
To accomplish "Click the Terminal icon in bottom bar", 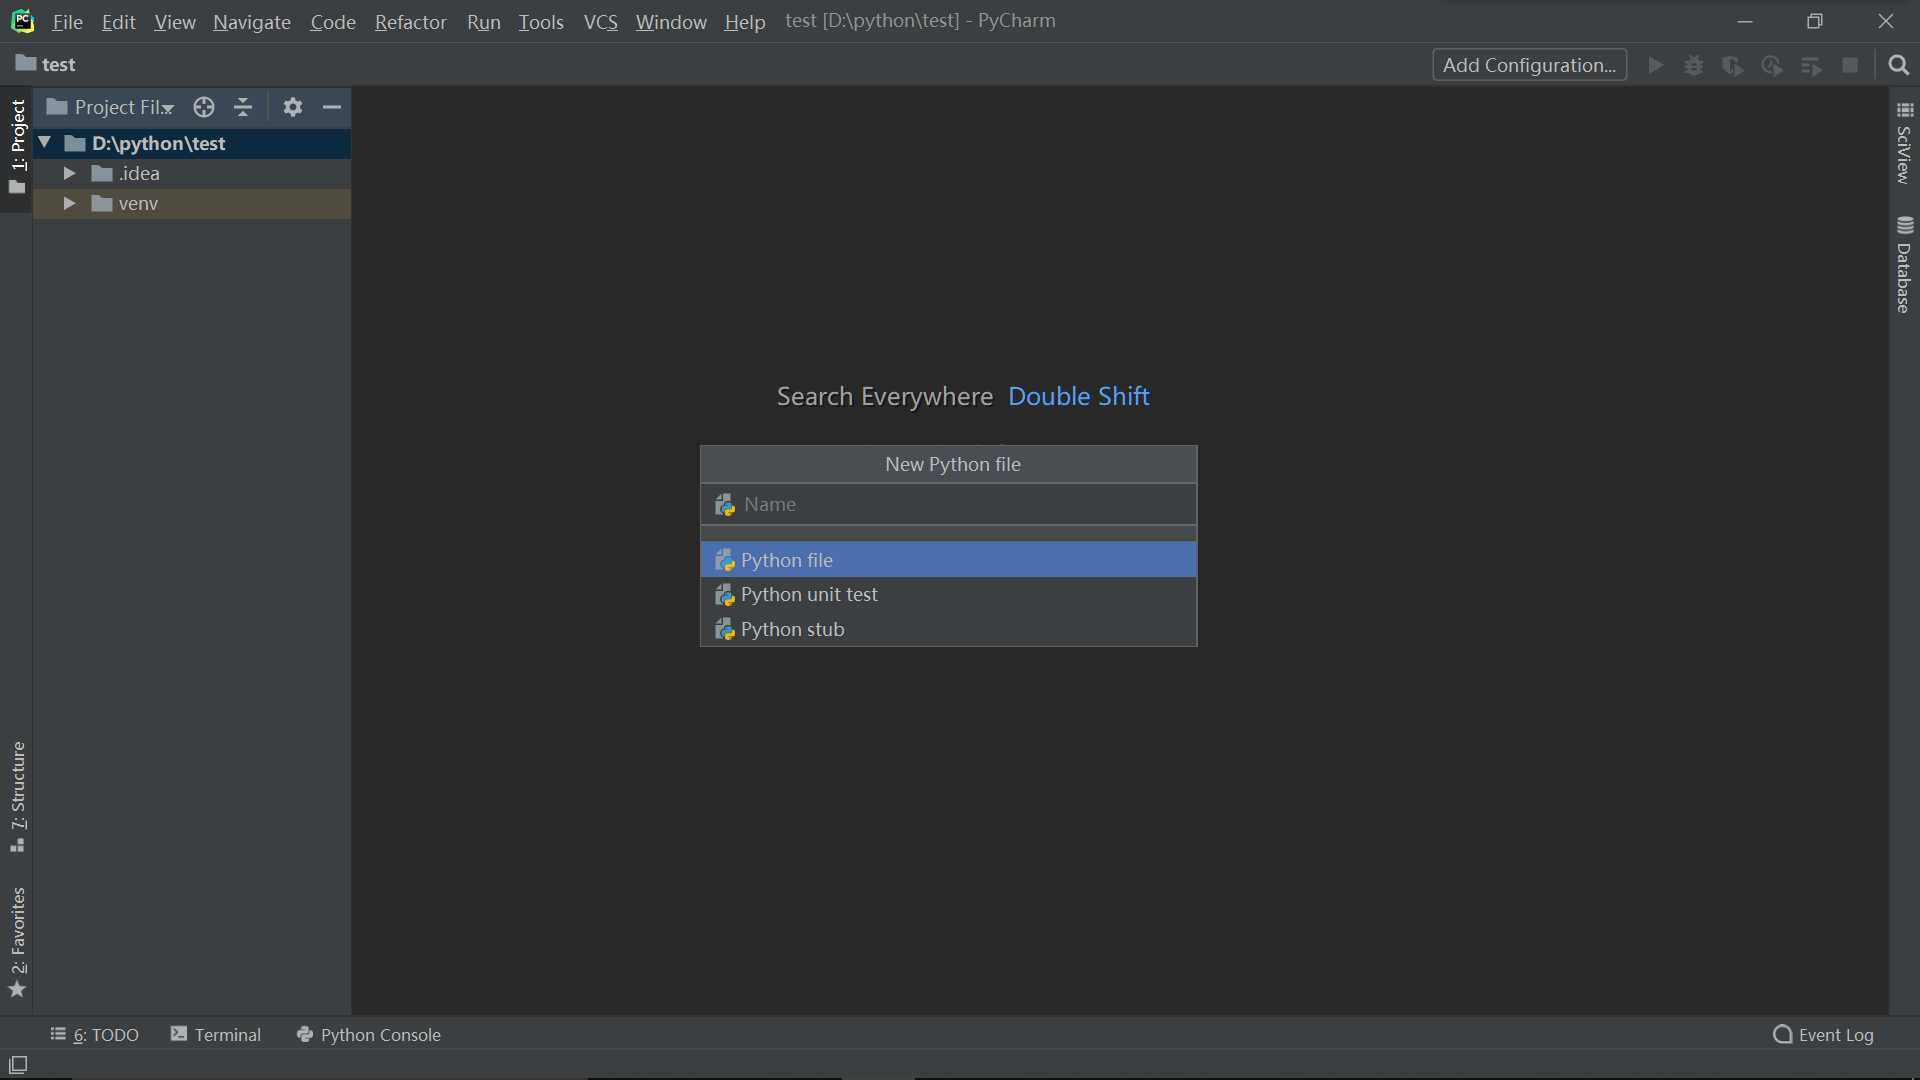I will click(179, 1034).
